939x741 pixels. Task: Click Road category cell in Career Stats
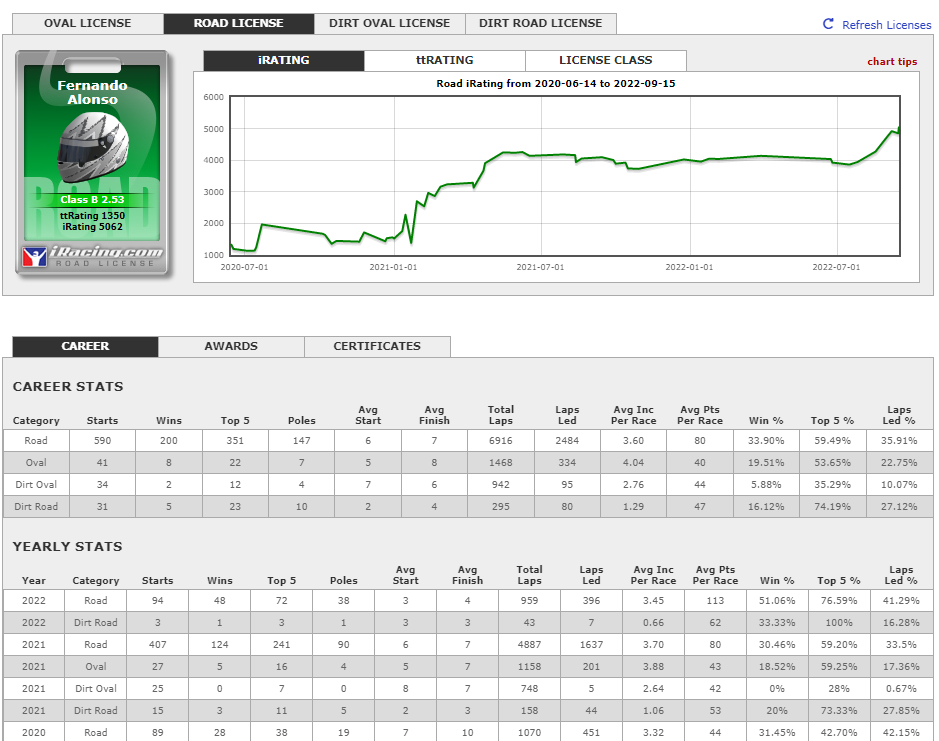[36, 441]
